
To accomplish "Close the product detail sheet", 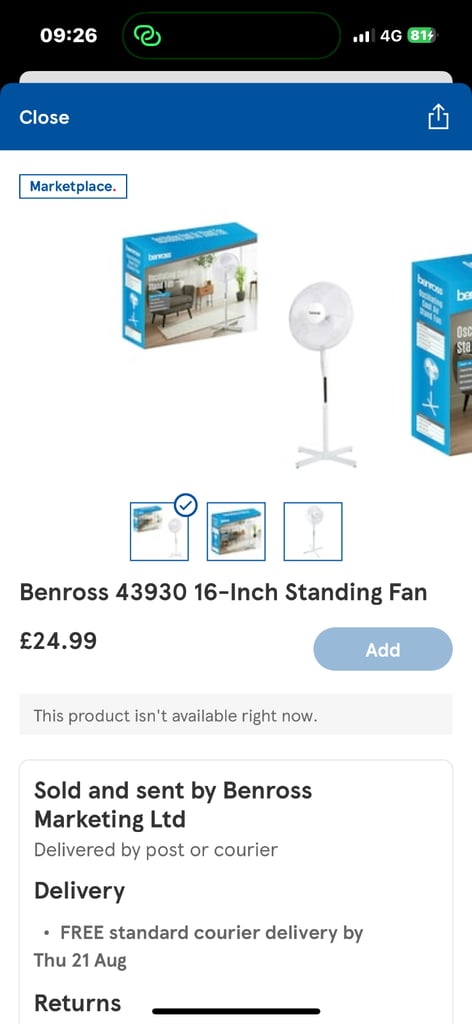I will (x=44, y=118).
